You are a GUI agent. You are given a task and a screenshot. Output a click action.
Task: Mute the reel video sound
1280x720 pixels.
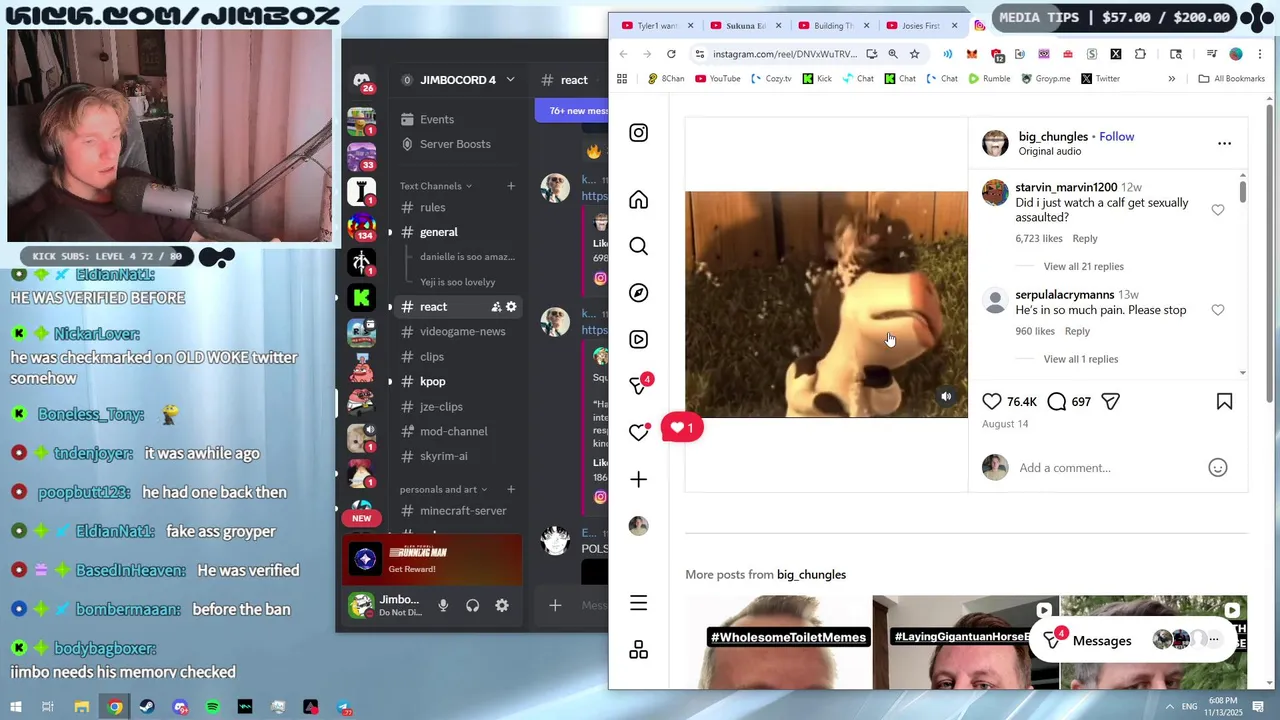946,397
